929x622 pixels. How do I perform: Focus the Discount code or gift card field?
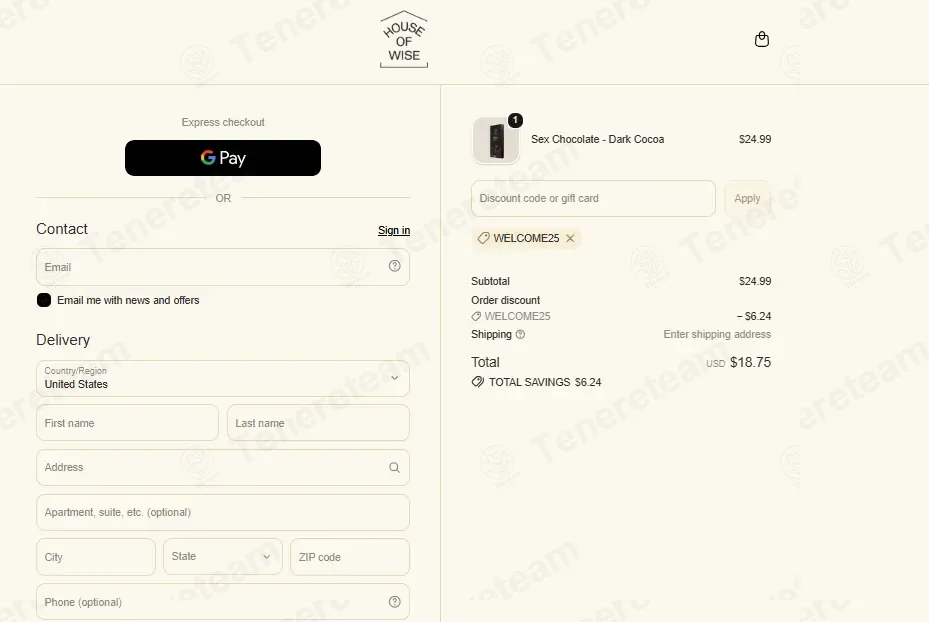(593, 198)
